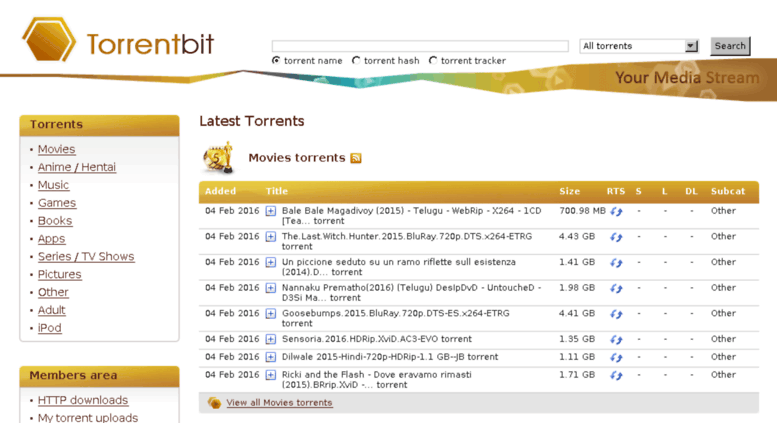Click the icon beside View all Movies torrents

(x=214, y=403)
